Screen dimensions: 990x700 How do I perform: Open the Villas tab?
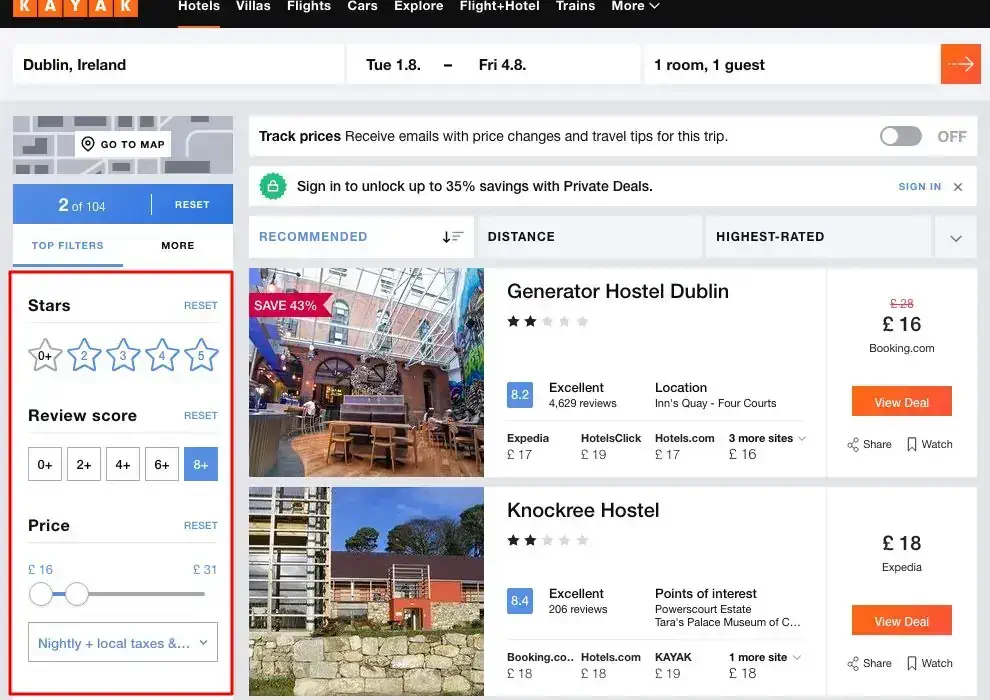253,6
